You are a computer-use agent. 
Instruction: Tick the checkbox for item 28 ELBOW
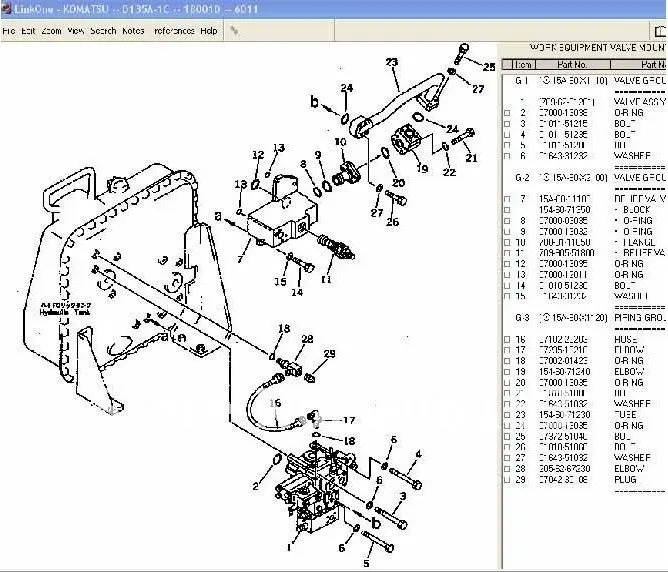(507, 469)
